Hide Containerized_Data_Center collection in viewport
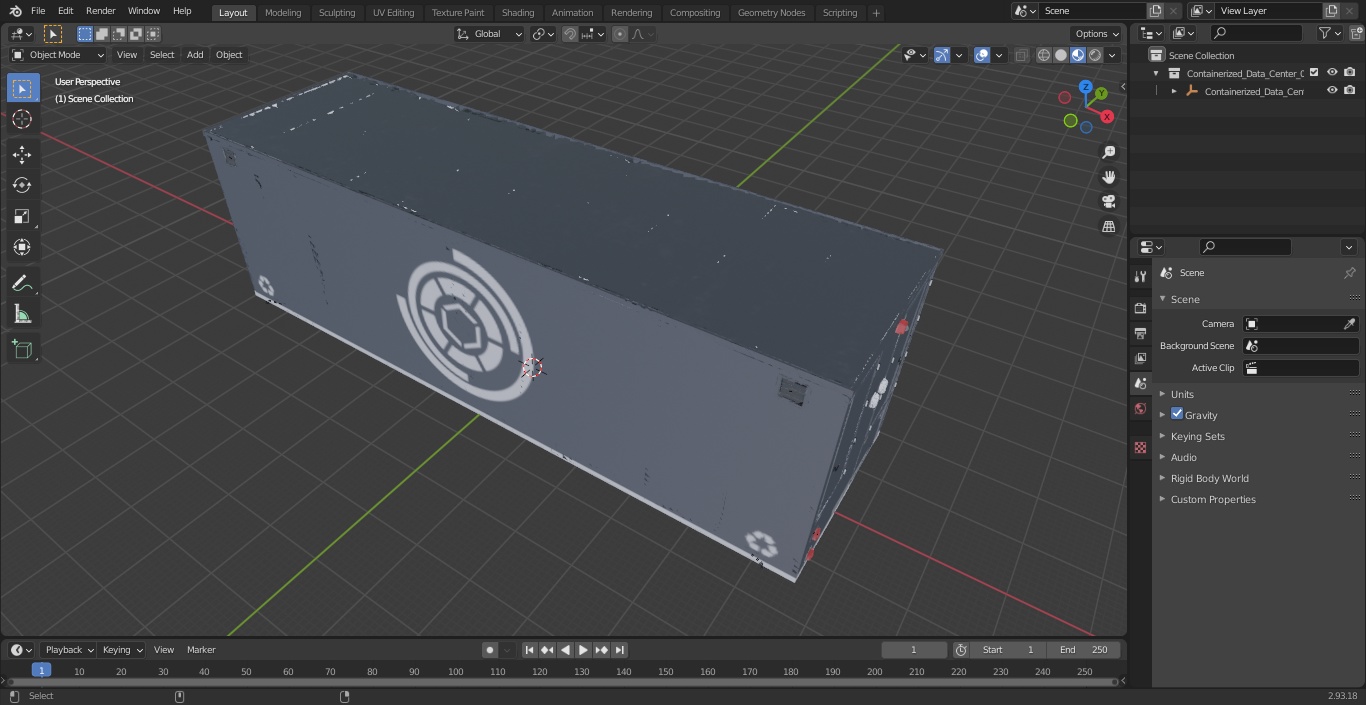This screenshot has width=1366, height=705. tap(1332, 72)
